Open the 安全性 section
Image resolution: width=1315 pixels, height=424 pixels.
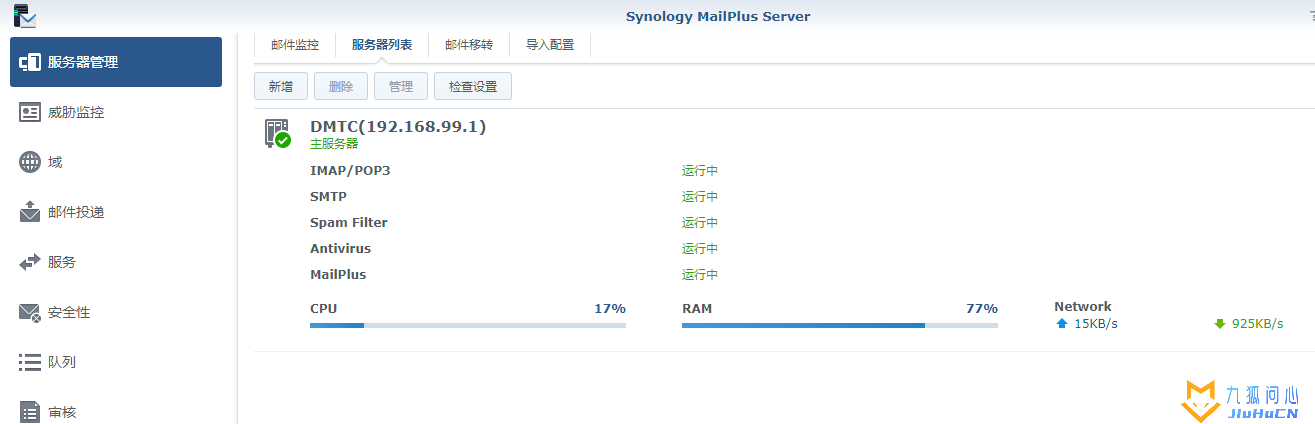pos(116,312)
